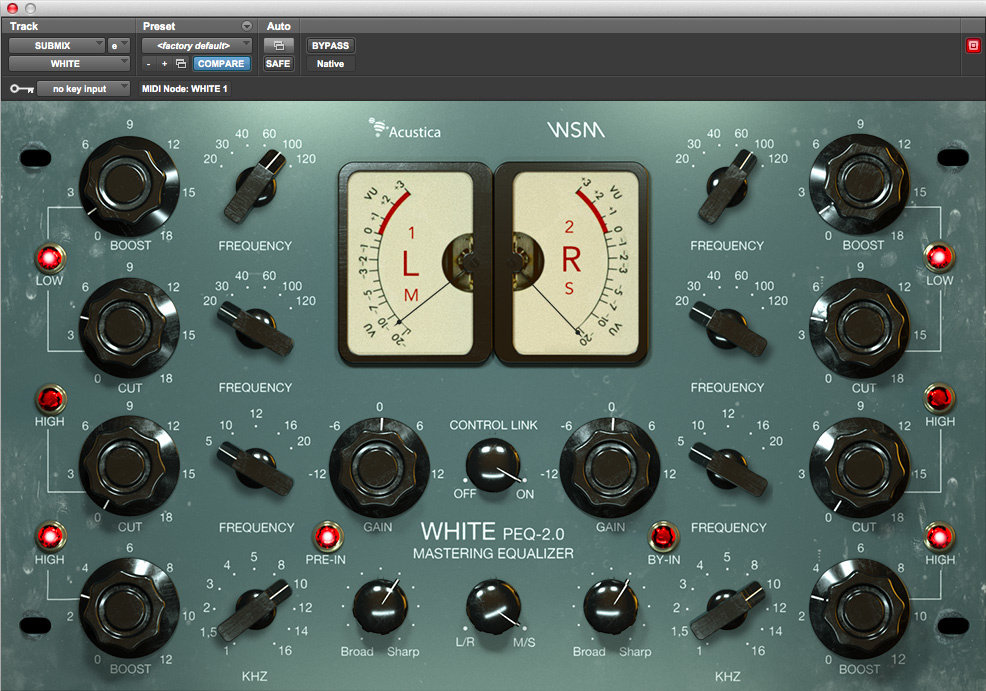Click the Preset header label
The image size is (986, 691).
pyautogui.click(x=158, y=26)
